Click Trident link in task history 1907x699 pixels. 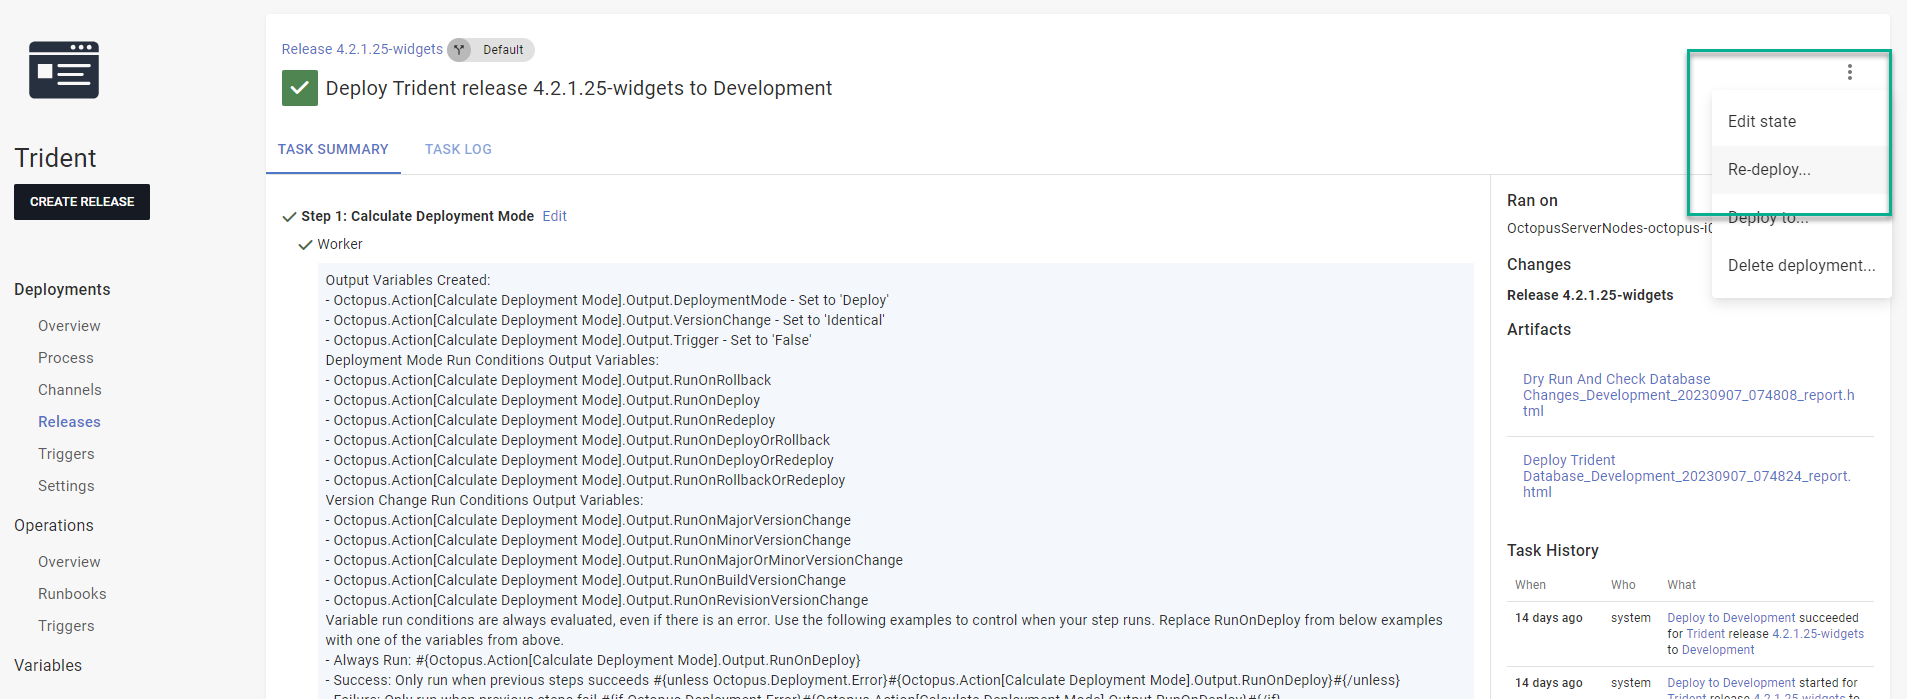pos(1706,634)
